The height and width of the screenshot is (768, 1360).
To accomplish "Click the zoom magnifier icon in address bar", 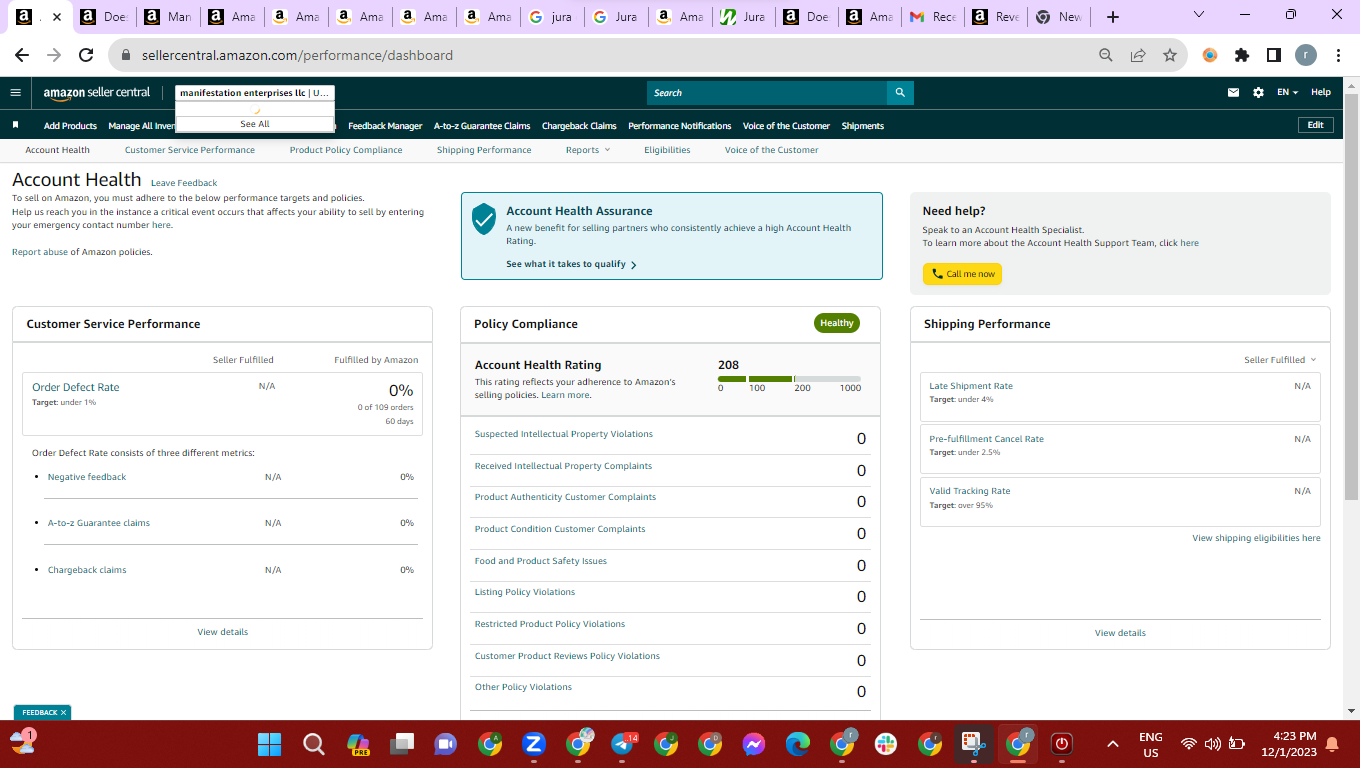I will [x=1106, y=55].
